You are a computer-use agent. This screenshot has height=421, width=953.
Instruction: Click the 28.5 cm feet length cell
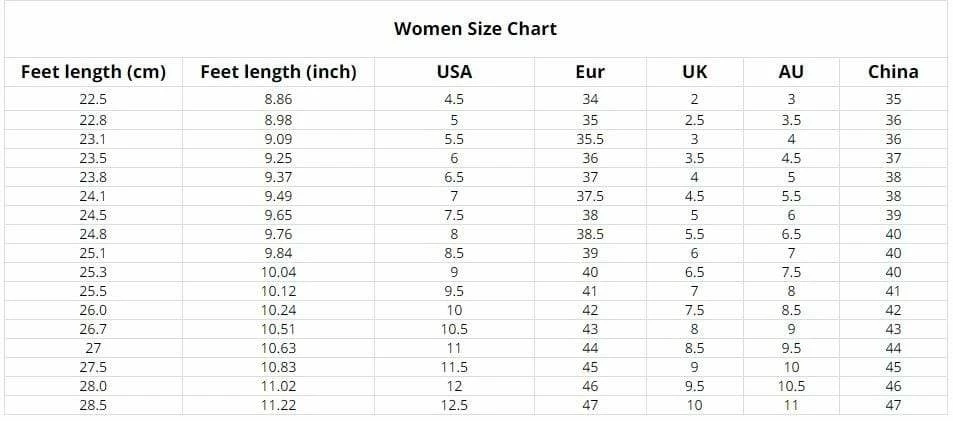coord(93,405)
